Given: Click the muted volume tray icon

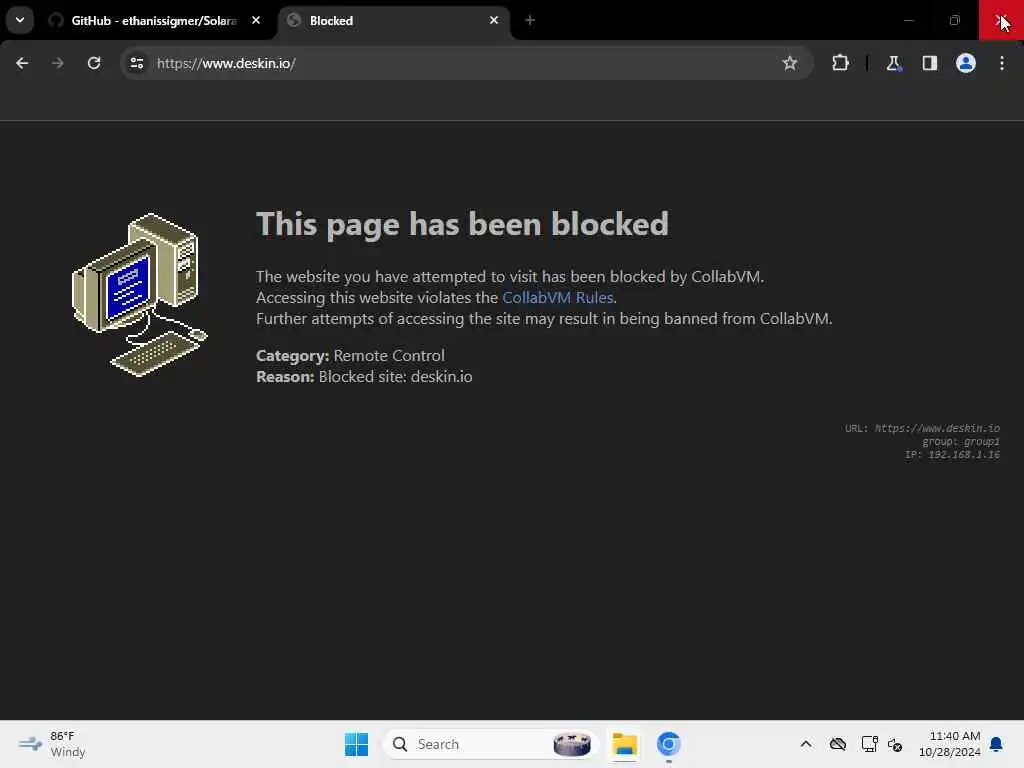Looking at the screenshot, I should click(895, 744).
